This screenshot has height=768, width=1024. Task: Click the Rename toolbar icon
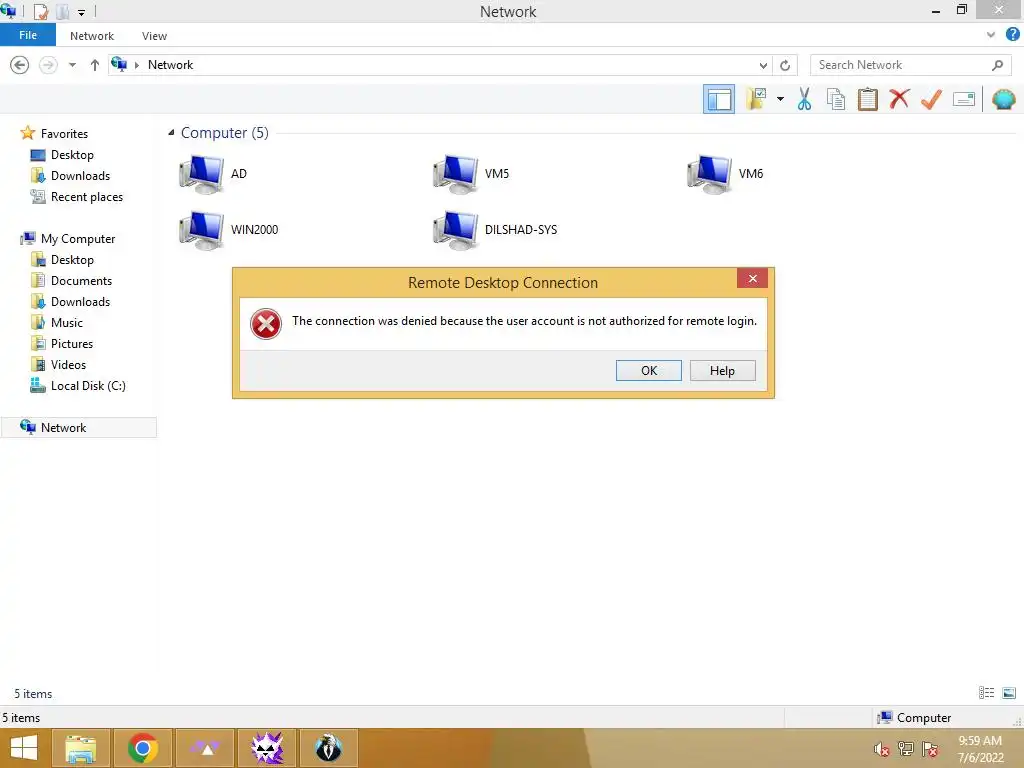pos(964,99)
